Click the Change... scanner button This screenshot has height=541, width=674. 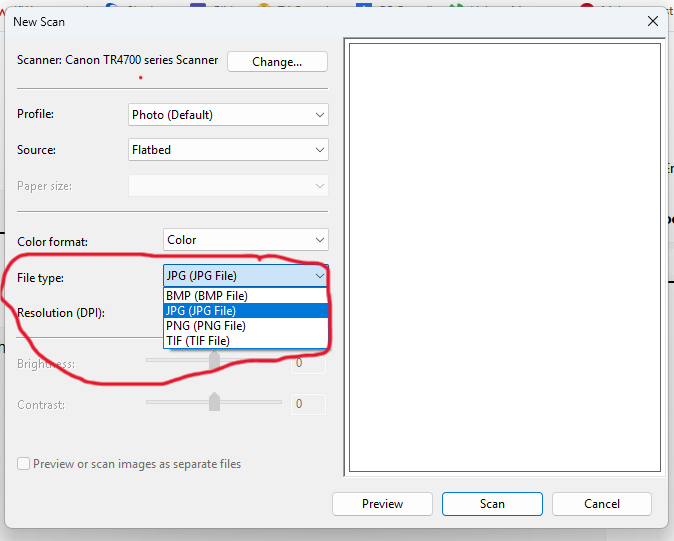coord(277,61)
